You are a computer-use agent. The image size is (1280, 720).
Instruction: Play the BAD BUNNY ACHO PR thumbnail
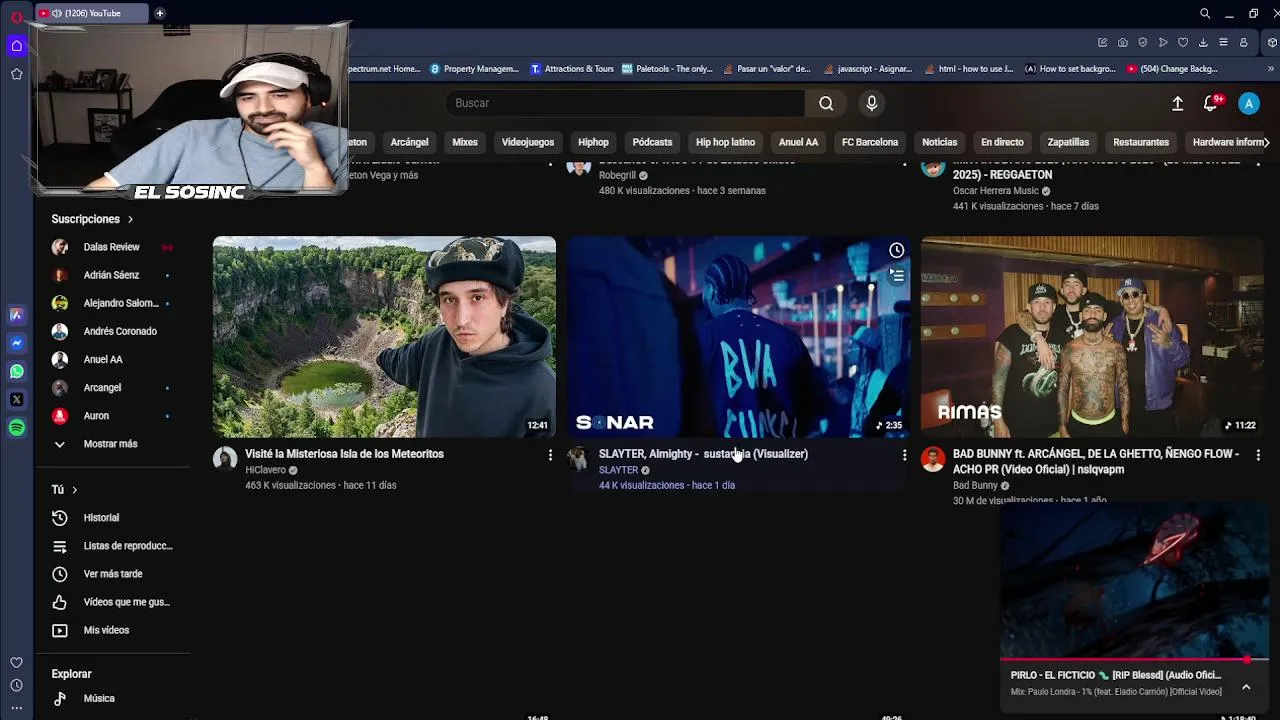coord(1092,337)
